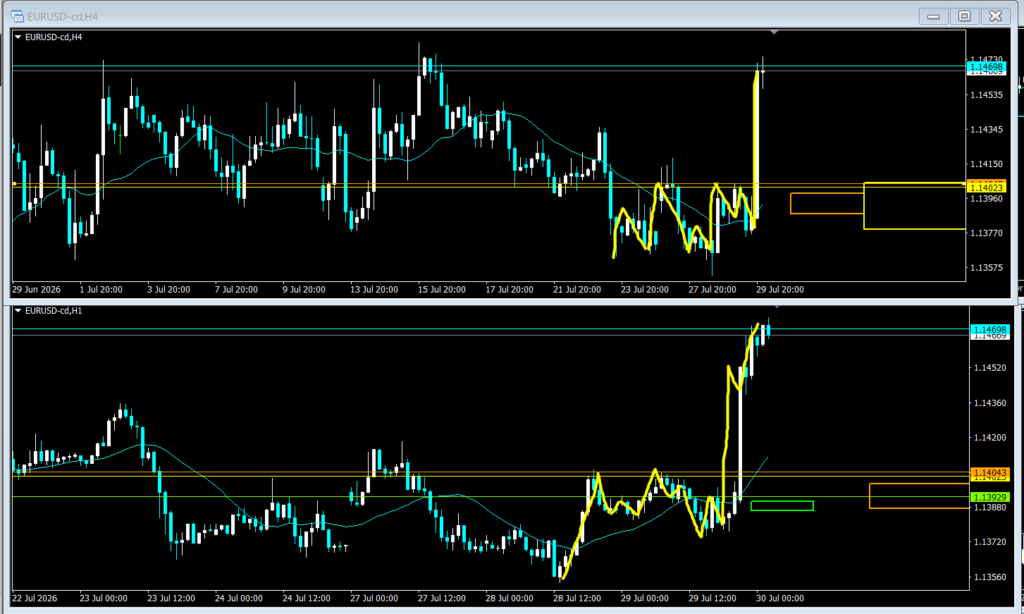Click the 29 Jul 20:00 time label
The image size is (1024, 614).
pyautogui.click(x=780, y=289)
